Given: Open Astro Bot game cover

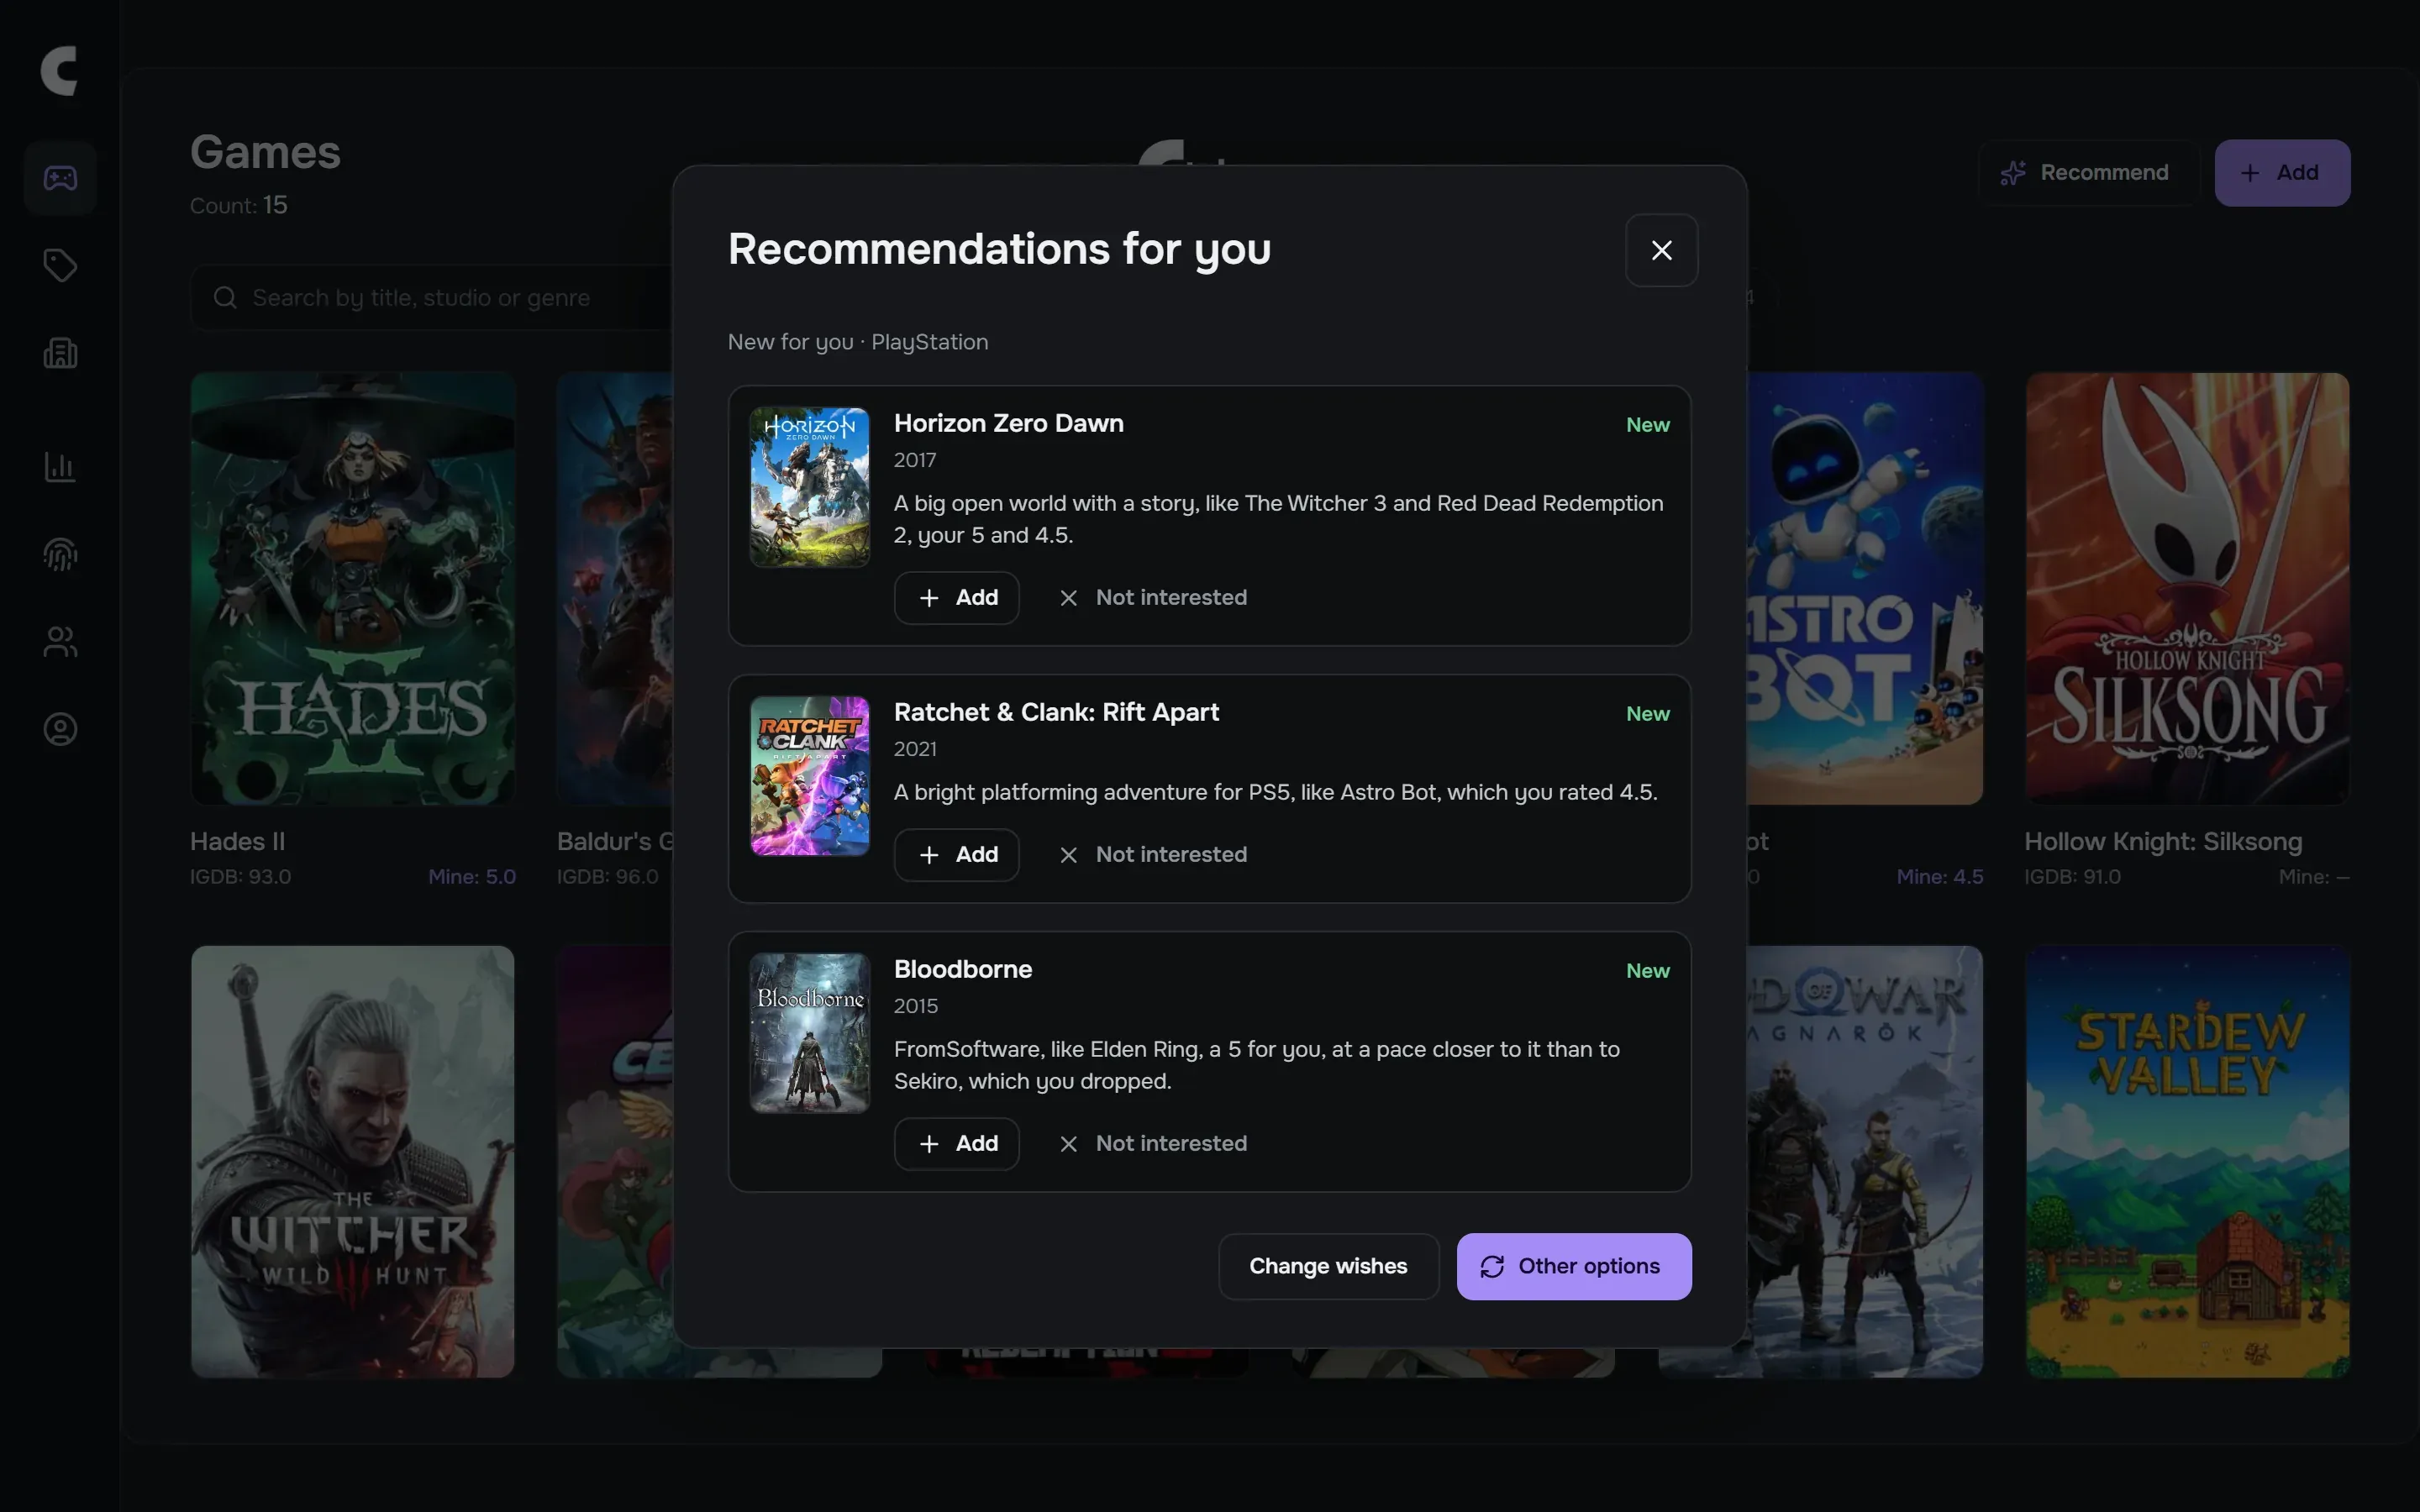Looking at the screenshot, I should click(x=1866, y=589).
